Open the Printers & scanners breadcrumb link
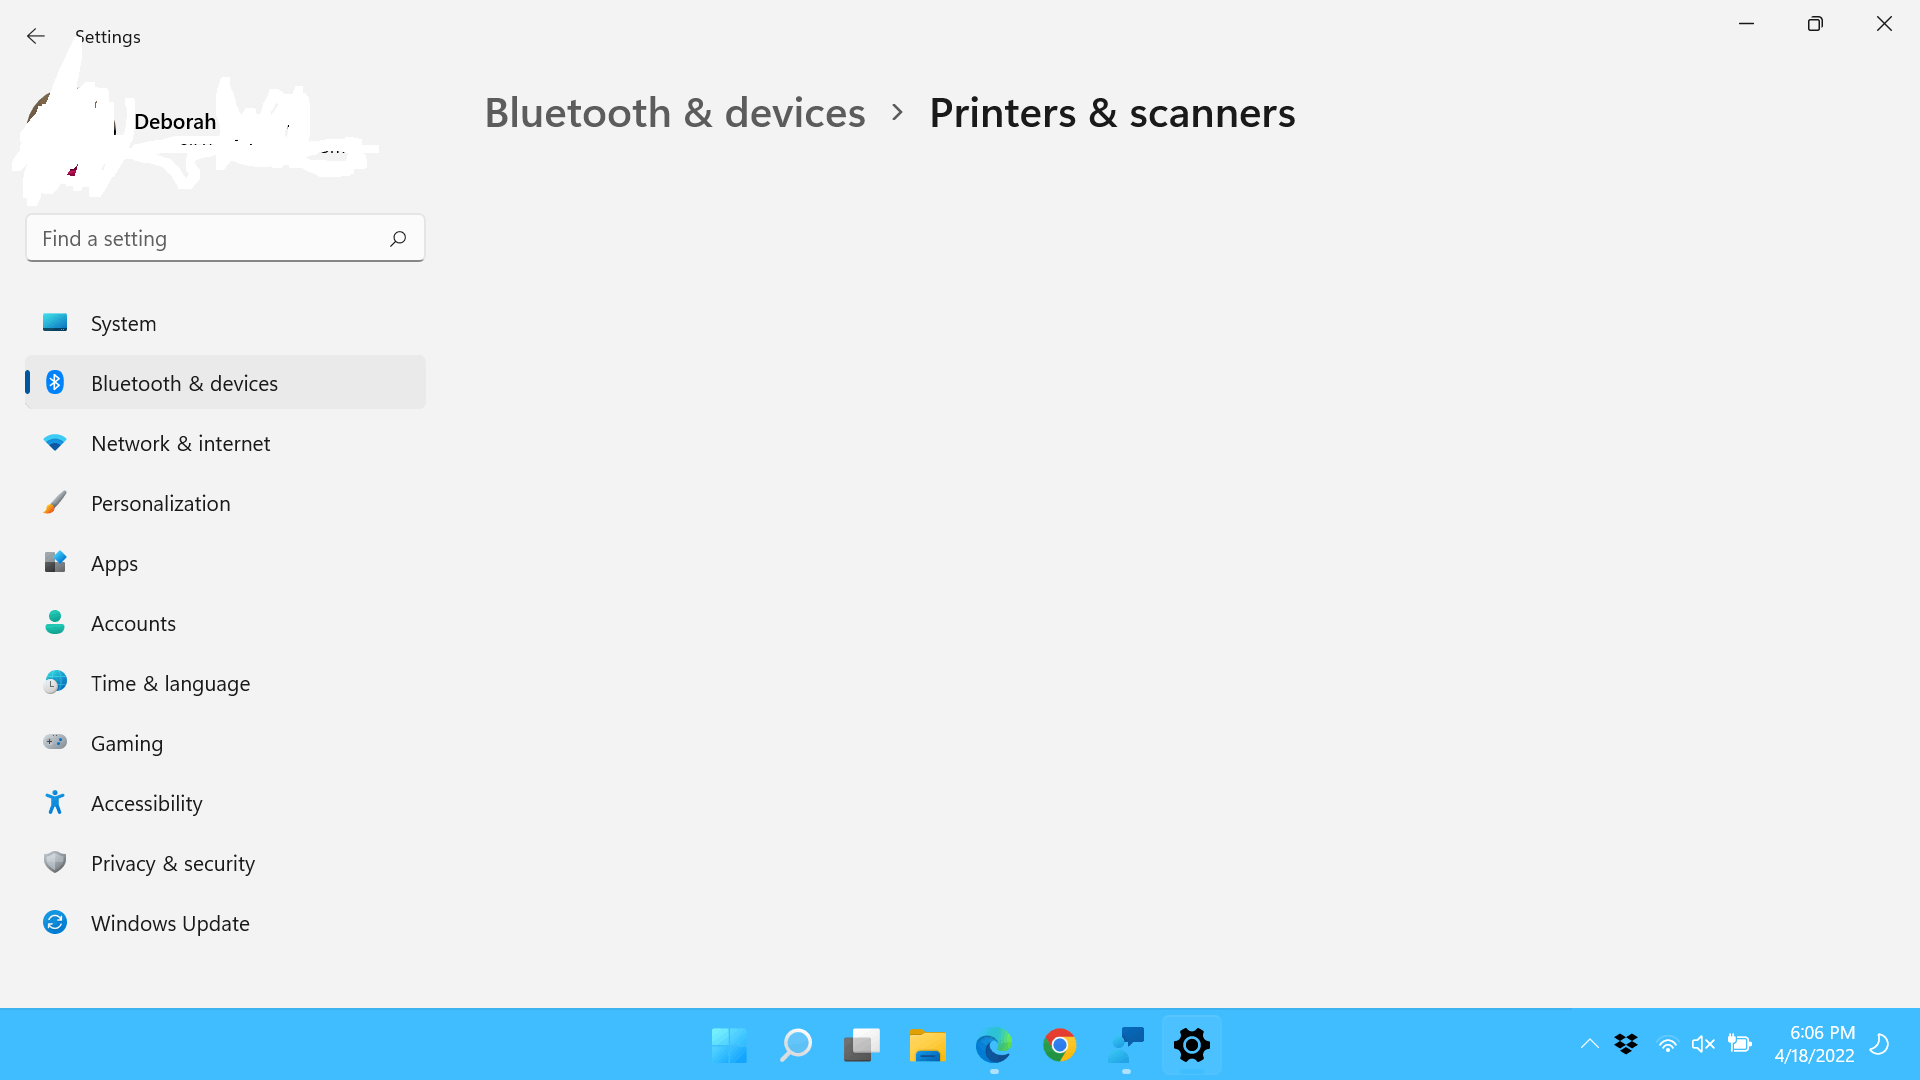Screen dimensions: 1920x1080 [x=1112, y=111]
